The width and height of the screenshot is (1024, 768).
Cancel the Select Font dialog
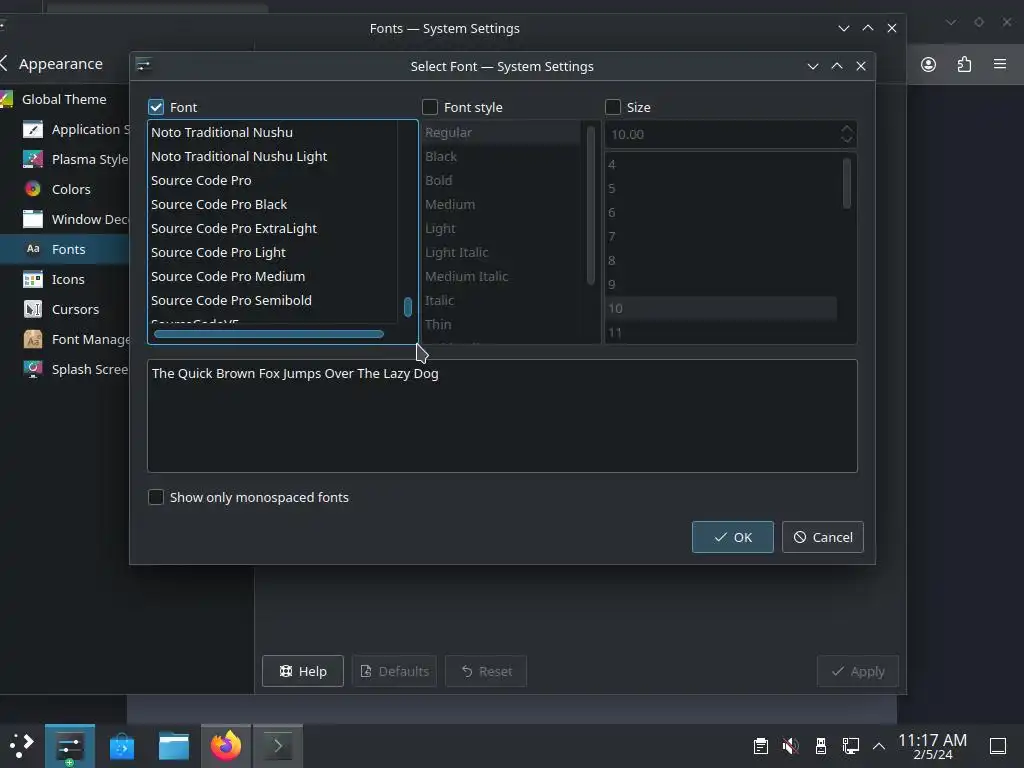[823, 537]
